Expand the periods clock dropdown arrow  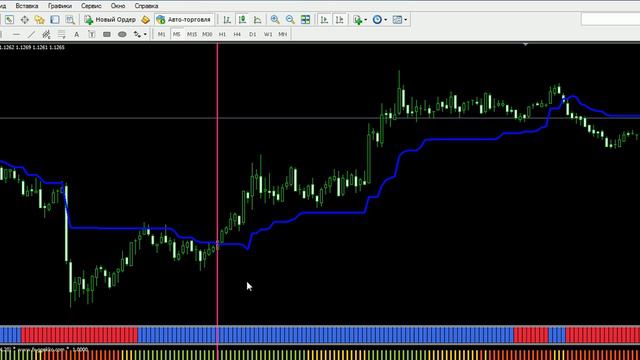tap(385, 20)
